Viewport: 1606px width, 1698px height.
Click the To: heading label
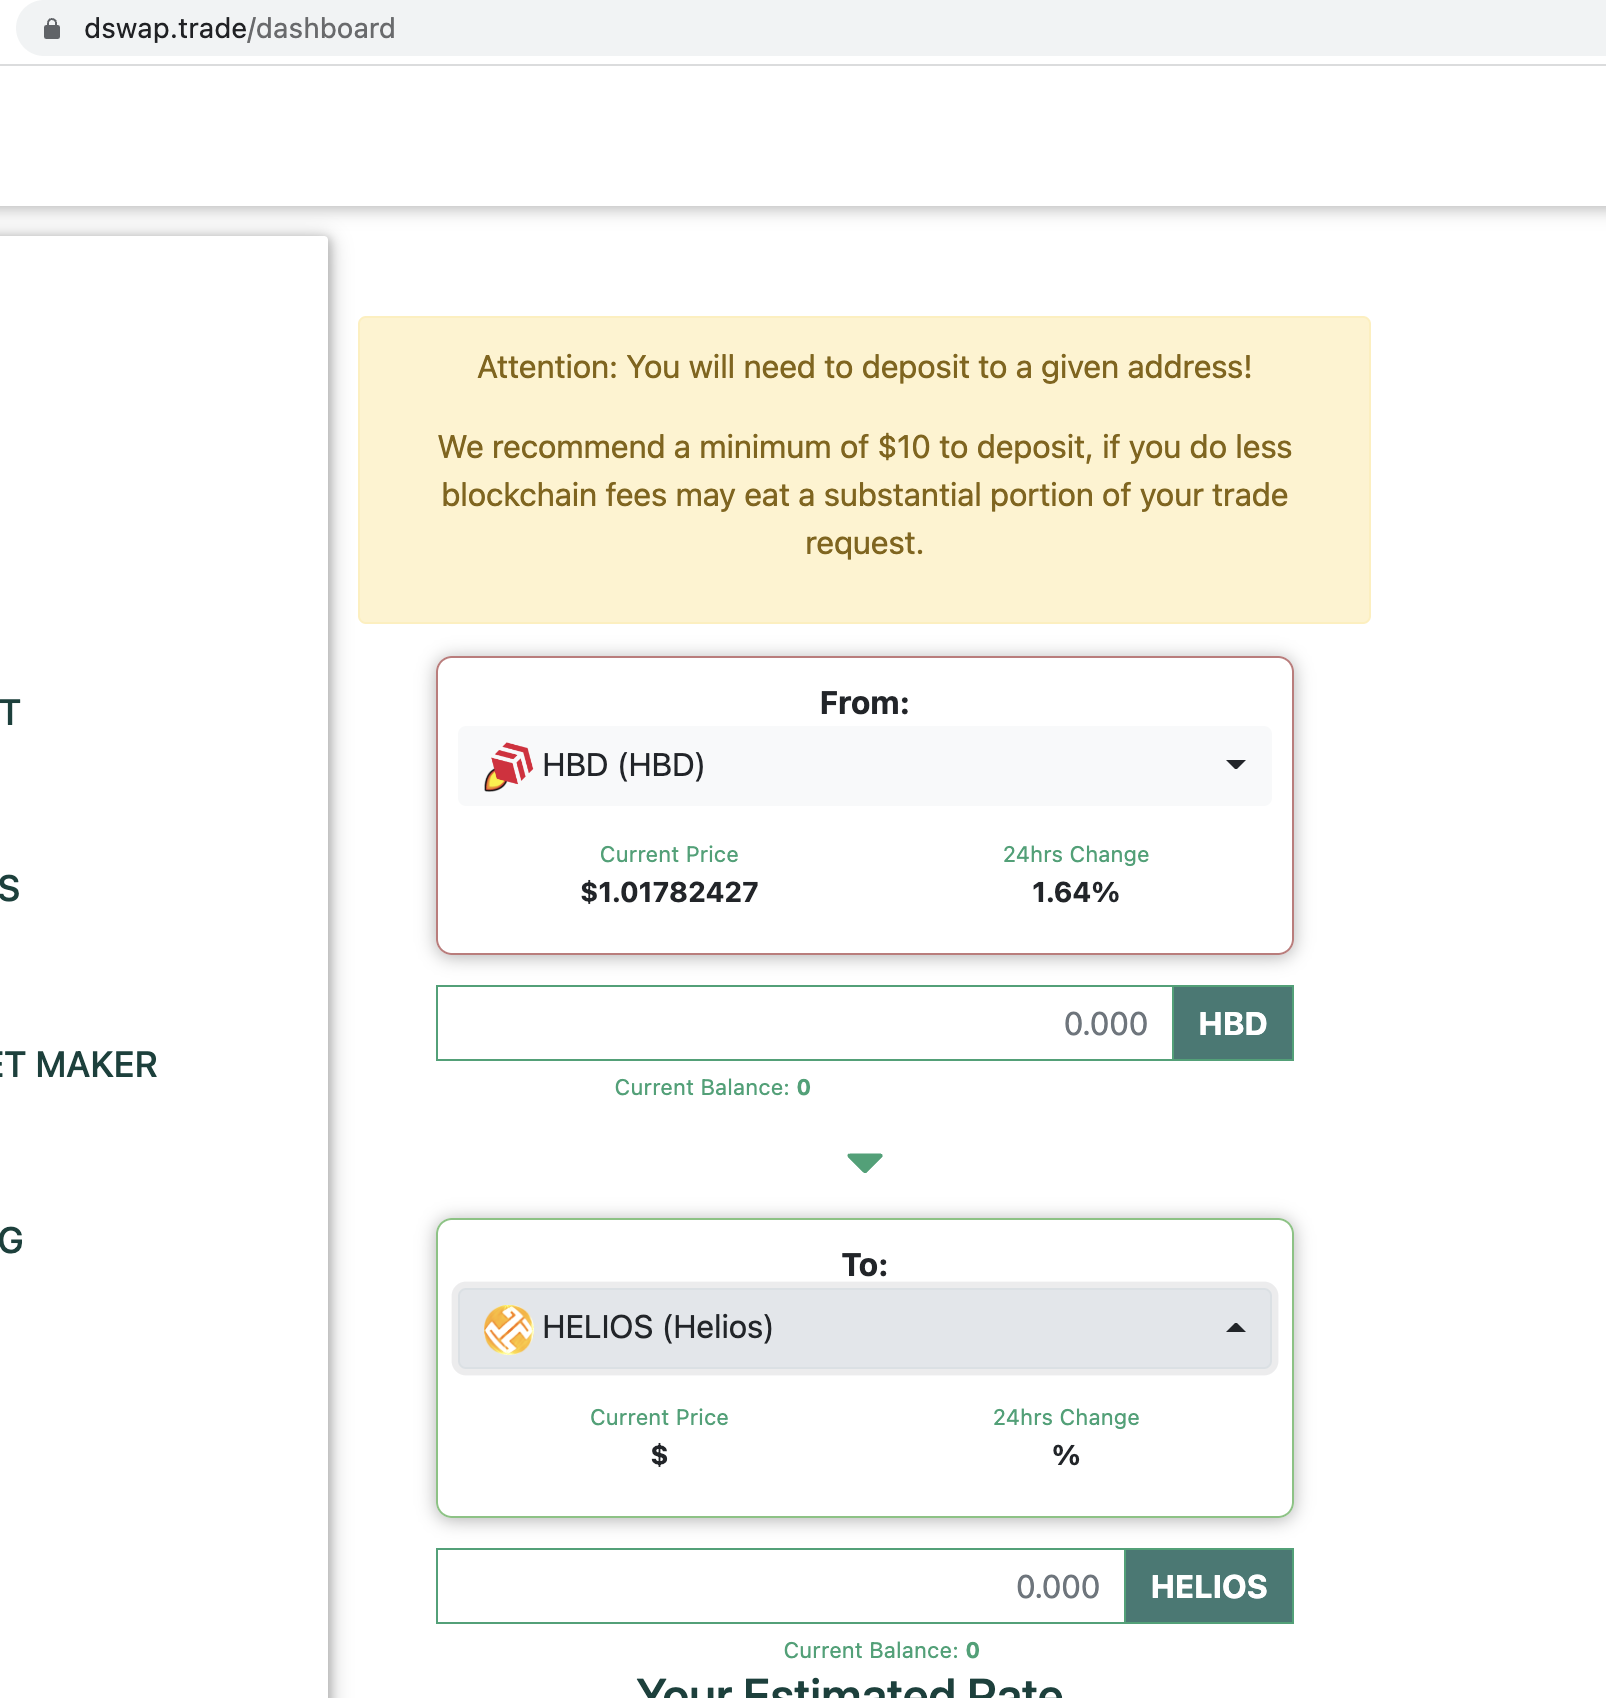pos(865,1265)
